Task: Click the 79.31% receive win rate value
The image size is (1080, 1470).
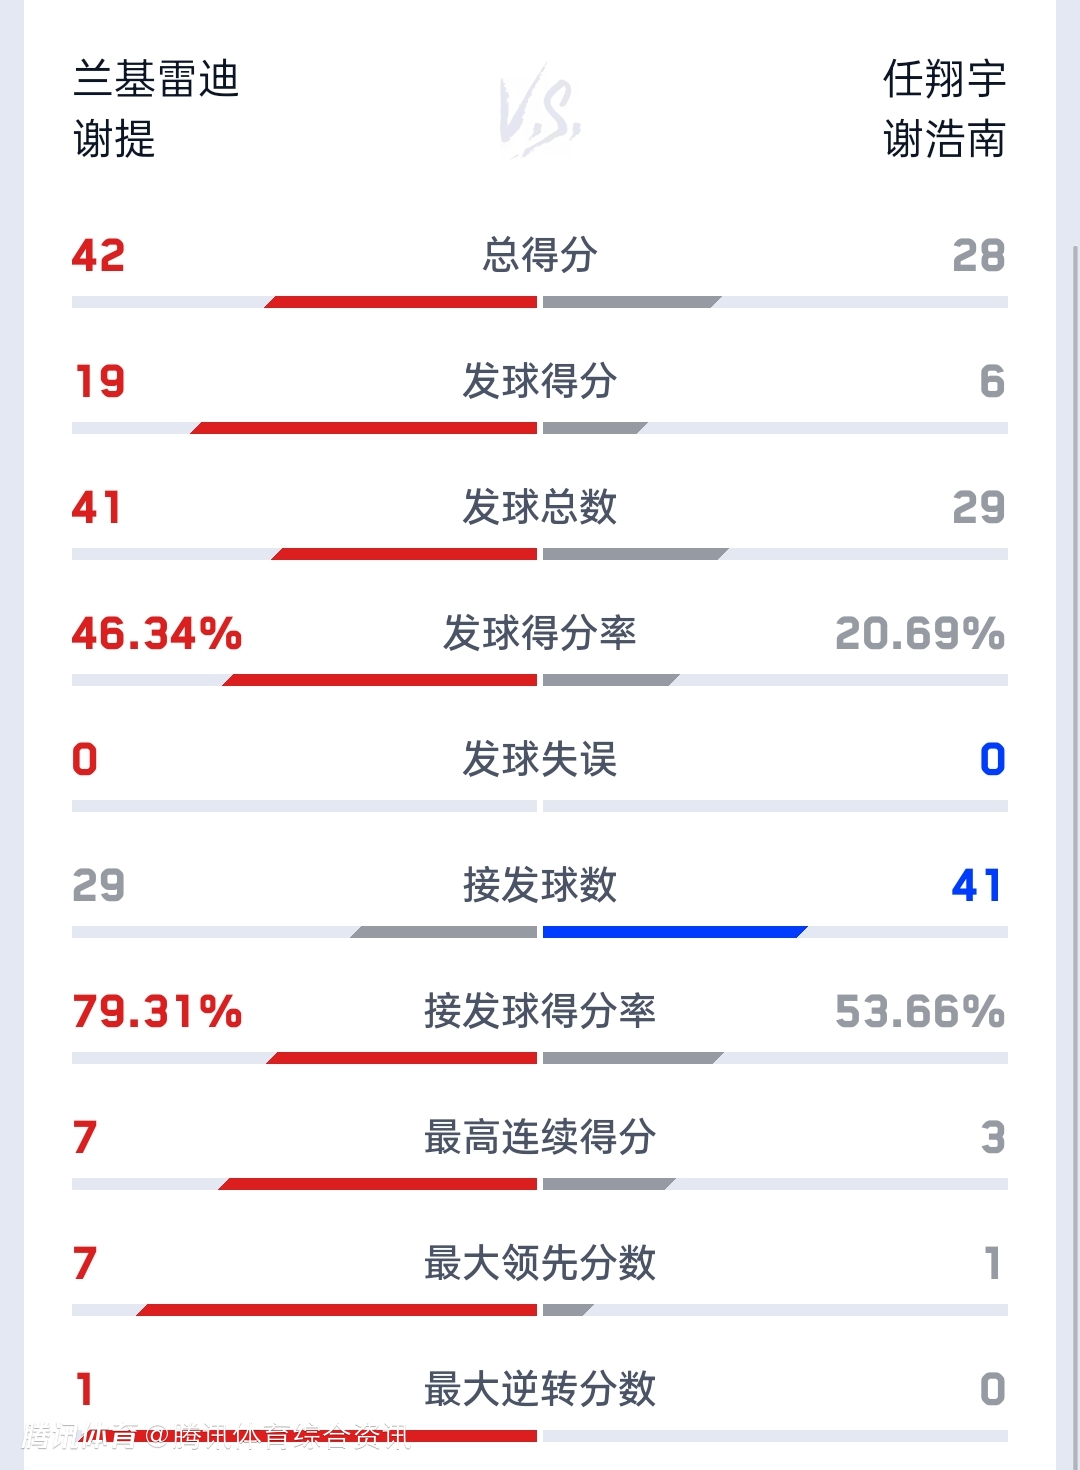Action: 157,1011
